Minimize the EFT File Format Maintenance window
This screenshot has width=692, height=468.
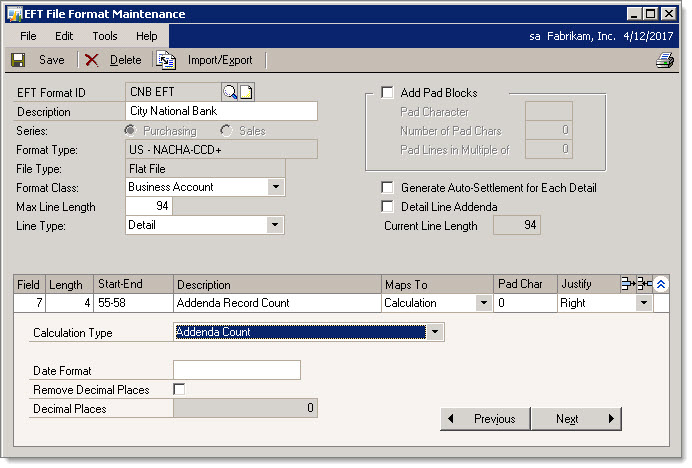634,14
